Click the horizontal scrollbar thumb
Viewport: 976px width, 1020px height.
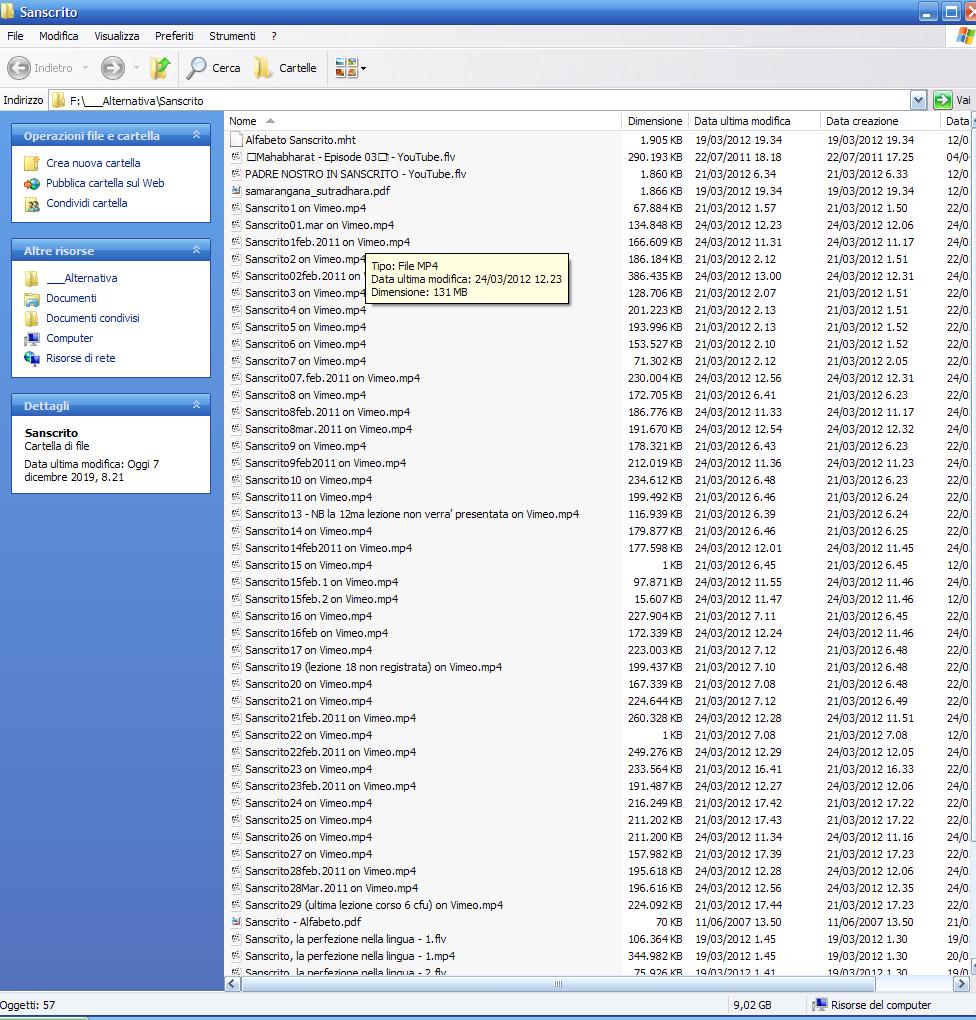557,984
